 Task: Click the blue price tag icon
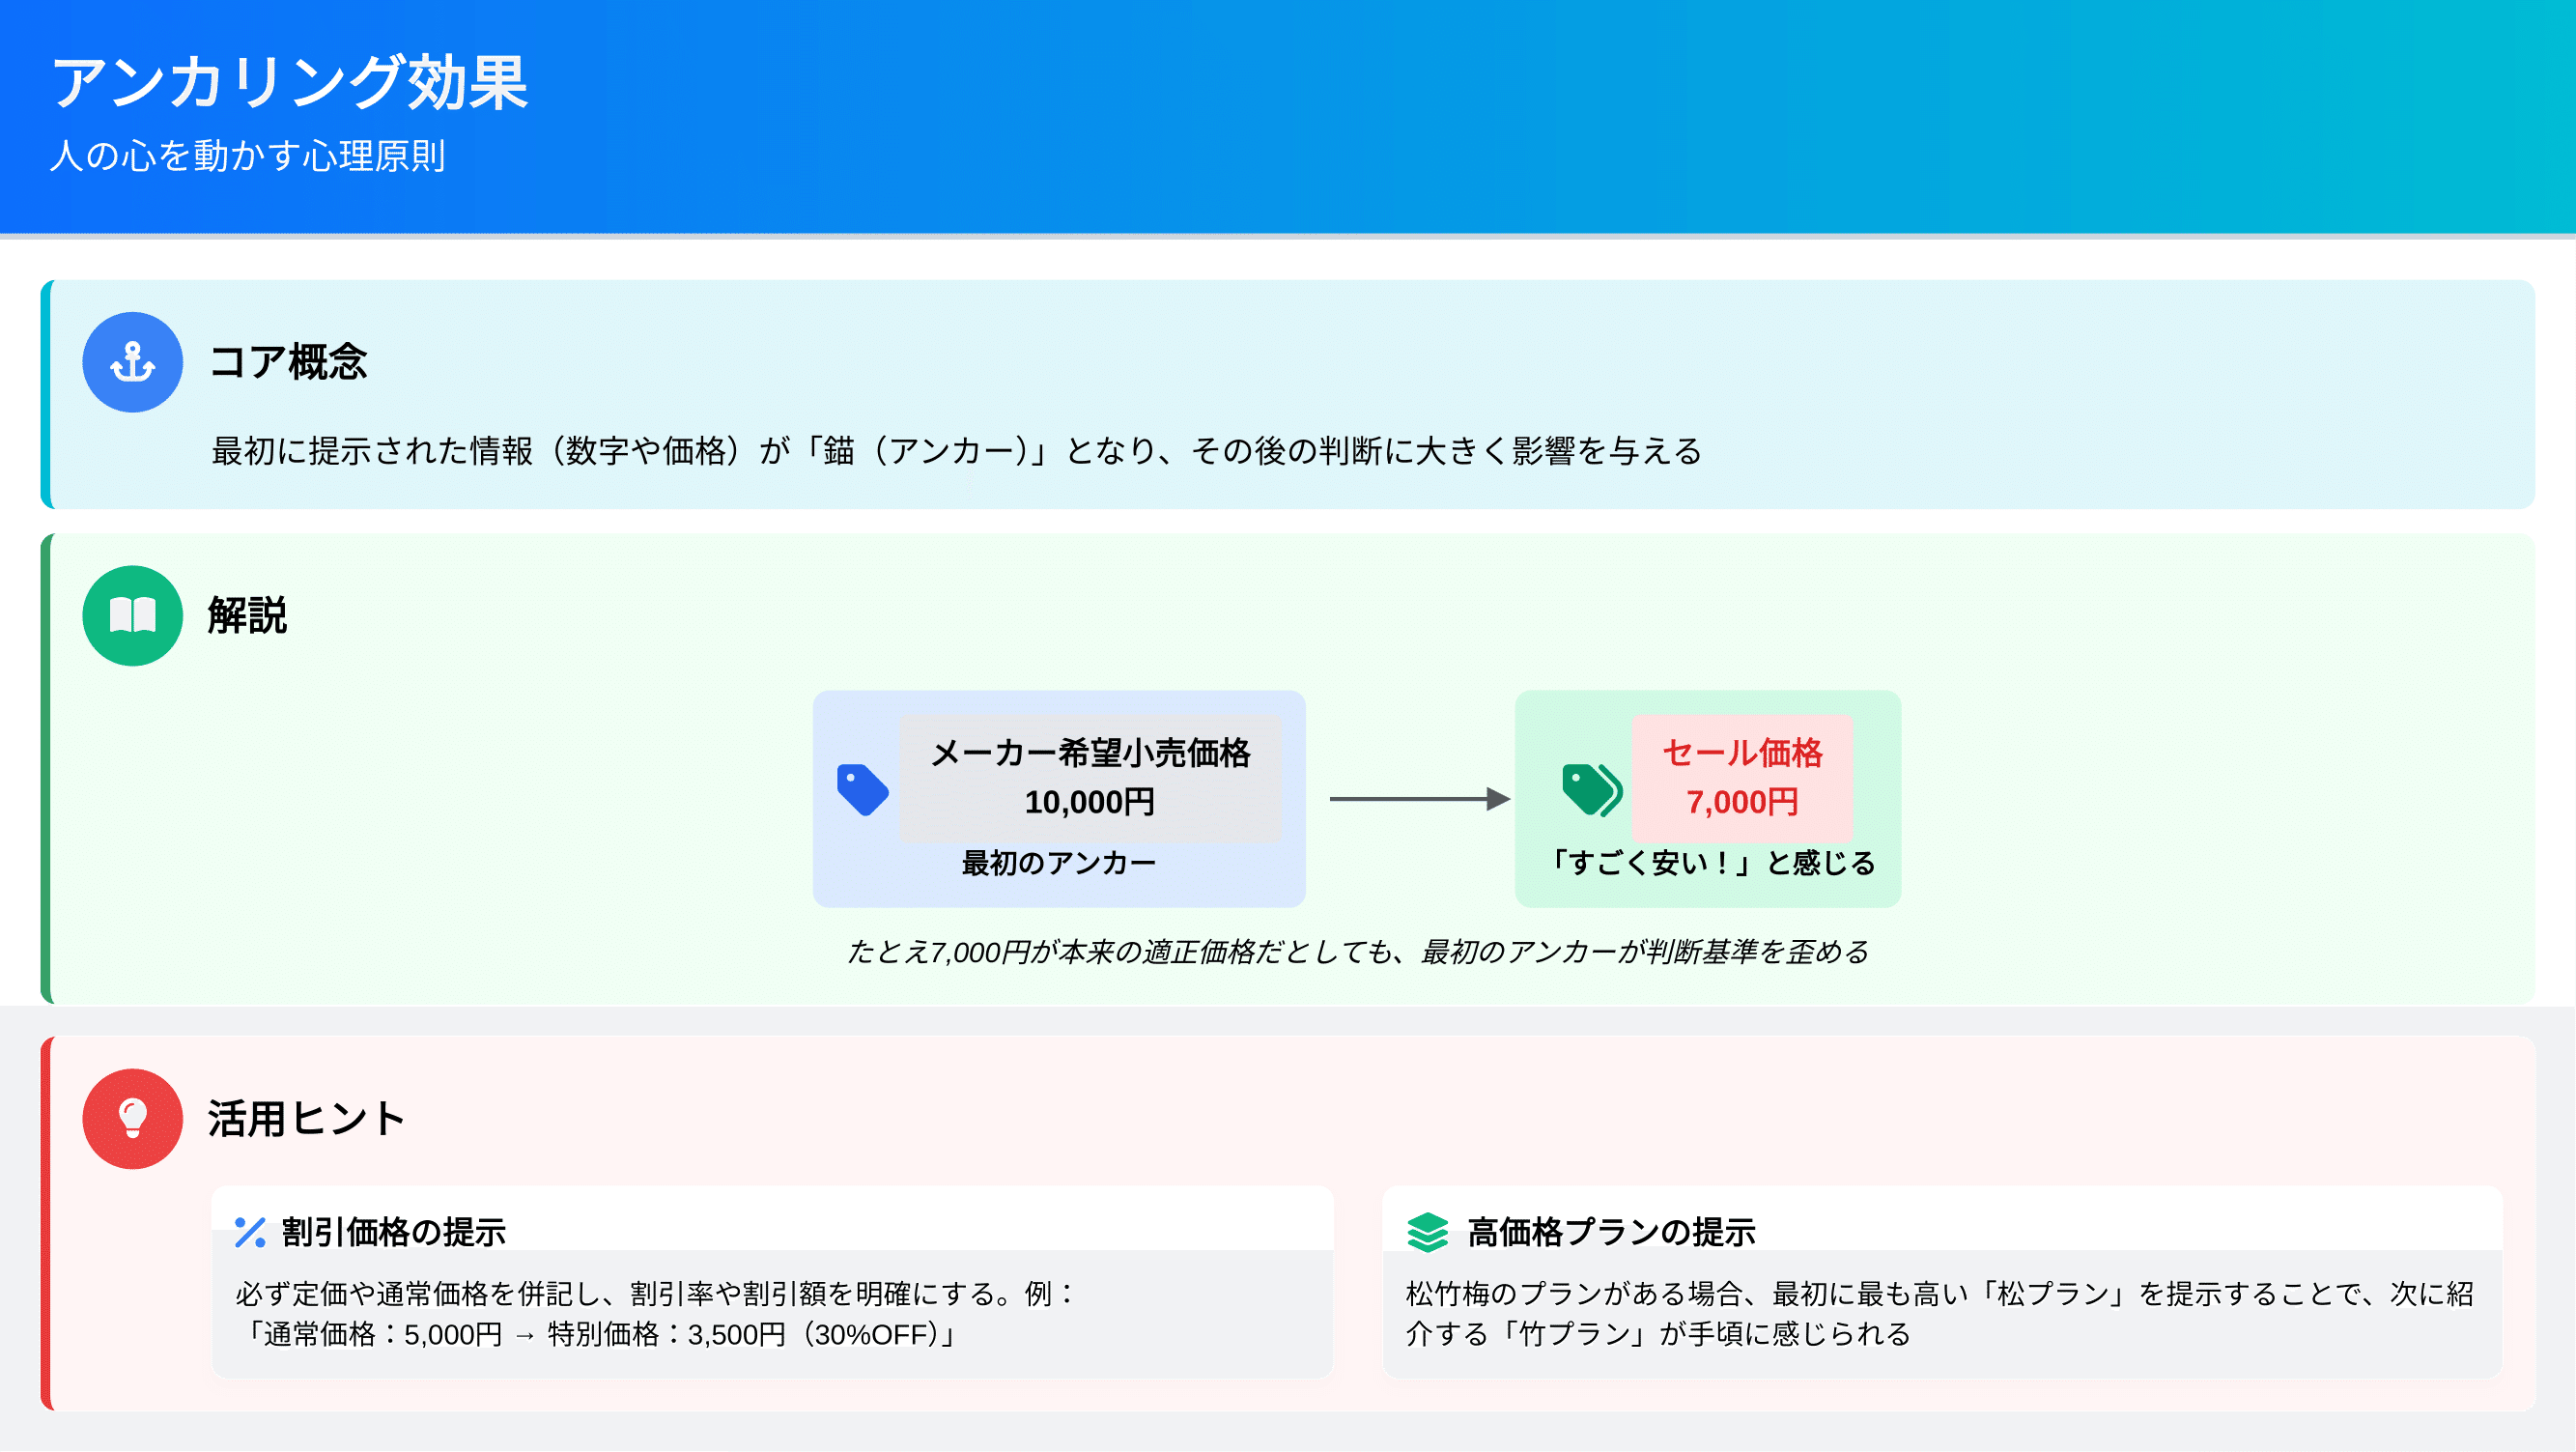(x=862, y=790)
